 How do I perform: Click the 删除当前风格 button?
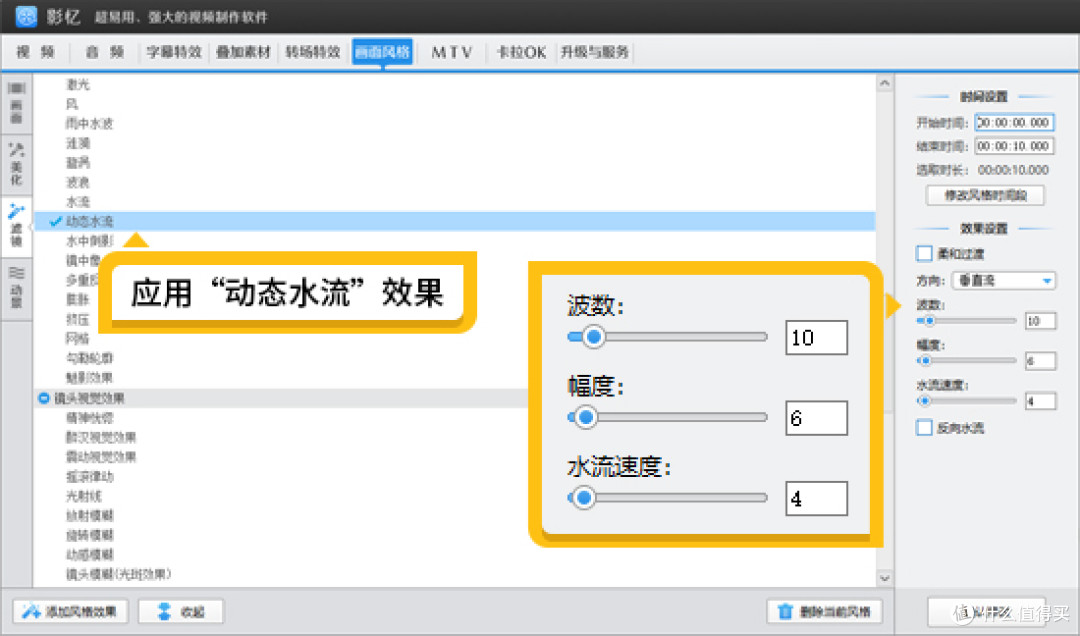[824, 611]
